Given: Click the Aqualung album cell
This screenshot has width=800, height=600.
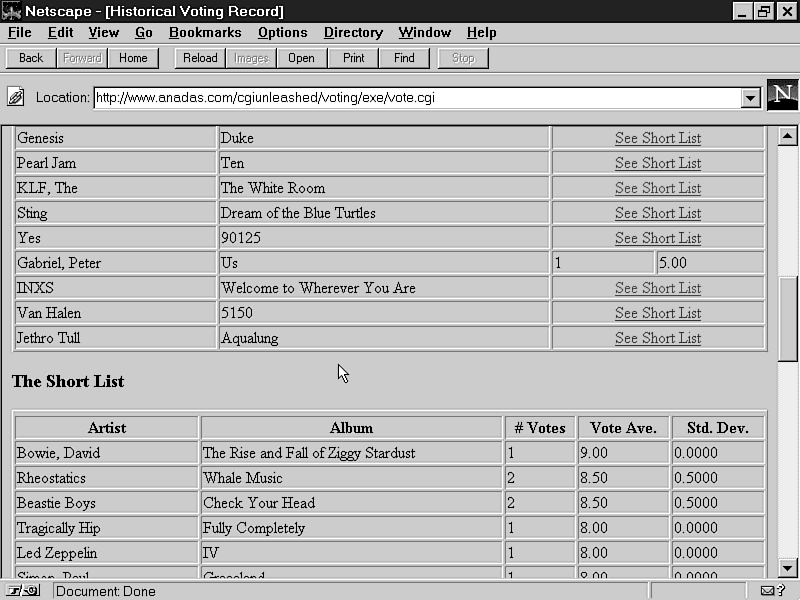Looking at the screenshot, I should (384, 338).
